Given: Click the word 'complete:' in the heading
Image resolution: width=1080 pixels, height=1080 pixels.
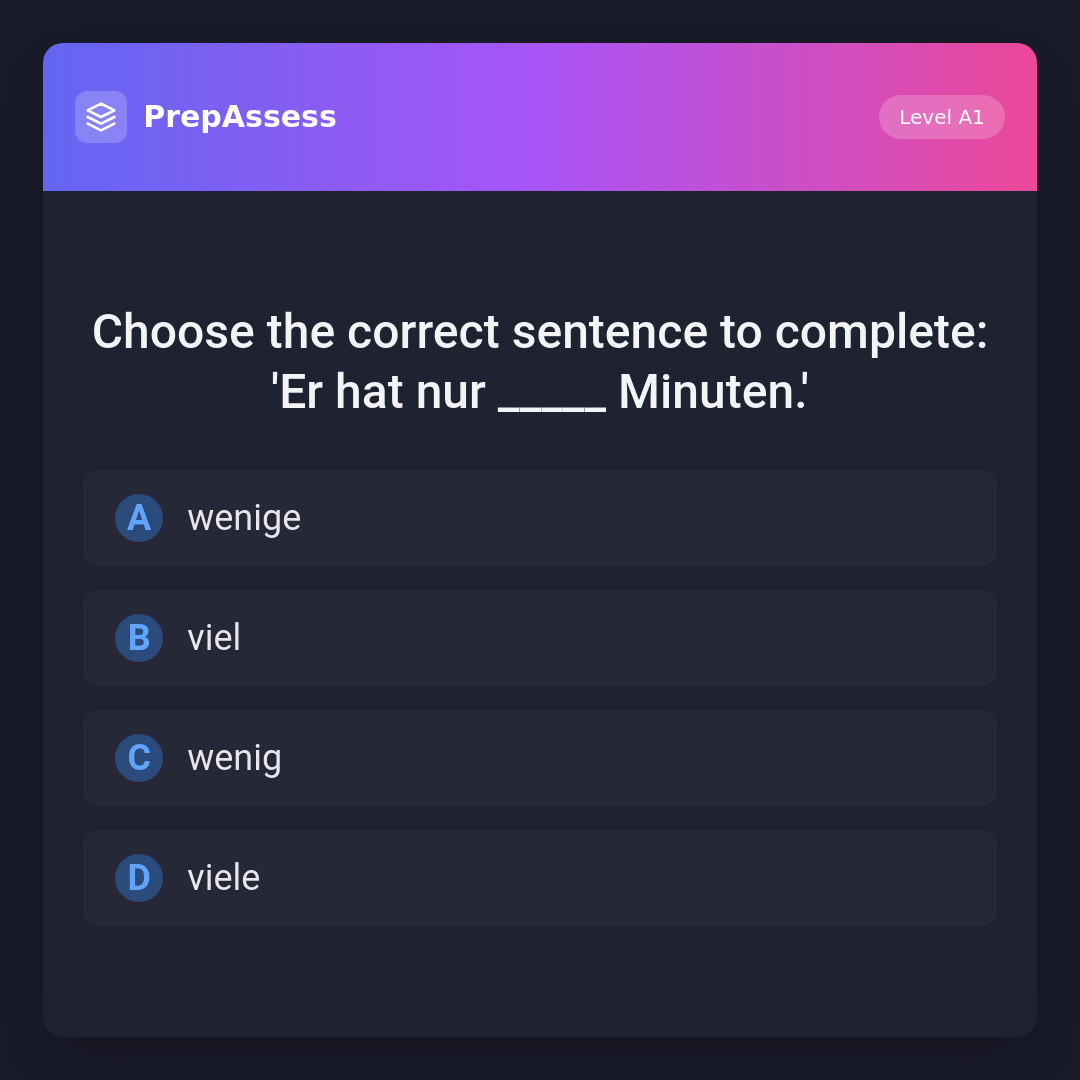Looking at the screenshot, I should click(881, 332).
